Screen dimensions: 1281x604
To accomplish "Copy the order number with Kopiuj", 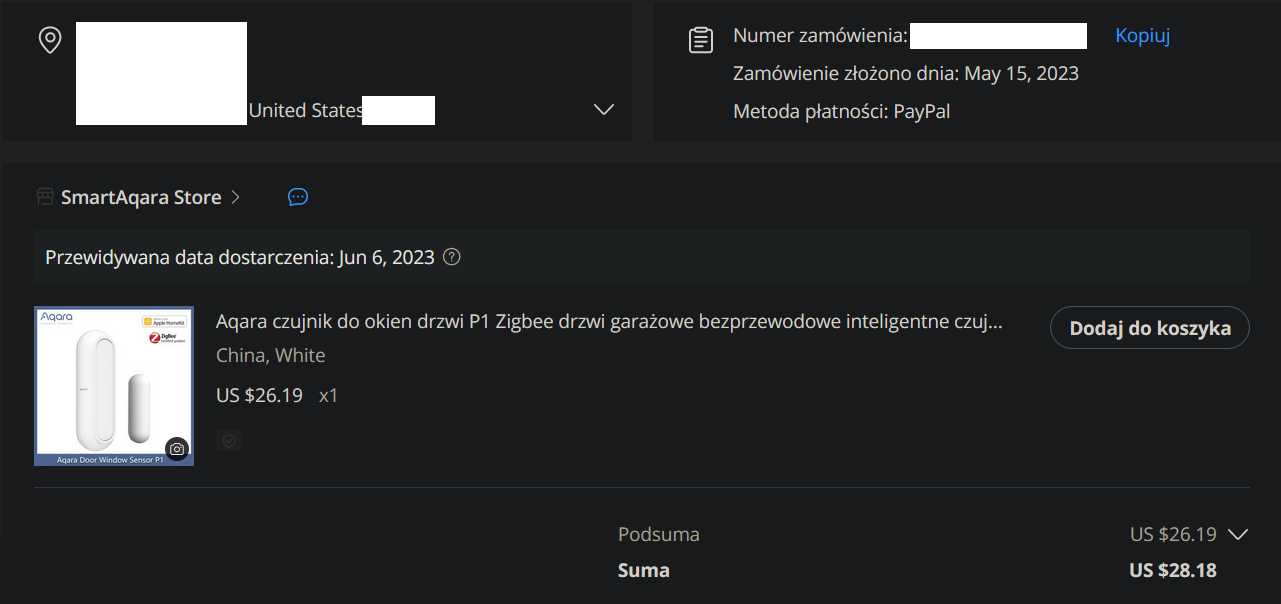I will click(x=1142, y=36).
